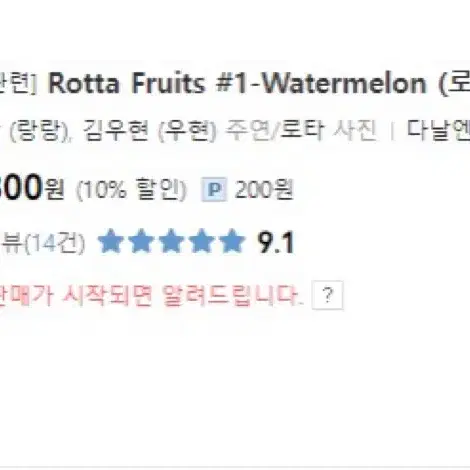Click the blue P points icon
Viewport: 470px width, 470px height.
(214, 190)
